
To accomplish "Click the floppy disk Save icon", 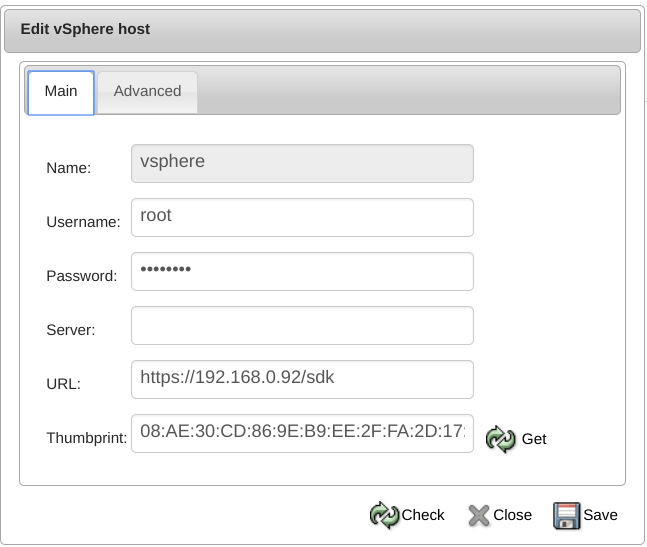I will [x=567, y=515].
